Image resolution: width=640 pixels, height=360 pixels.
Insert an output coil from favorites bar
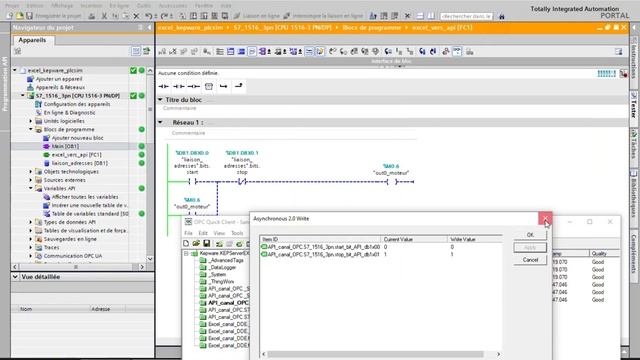(x=194, y=86)
